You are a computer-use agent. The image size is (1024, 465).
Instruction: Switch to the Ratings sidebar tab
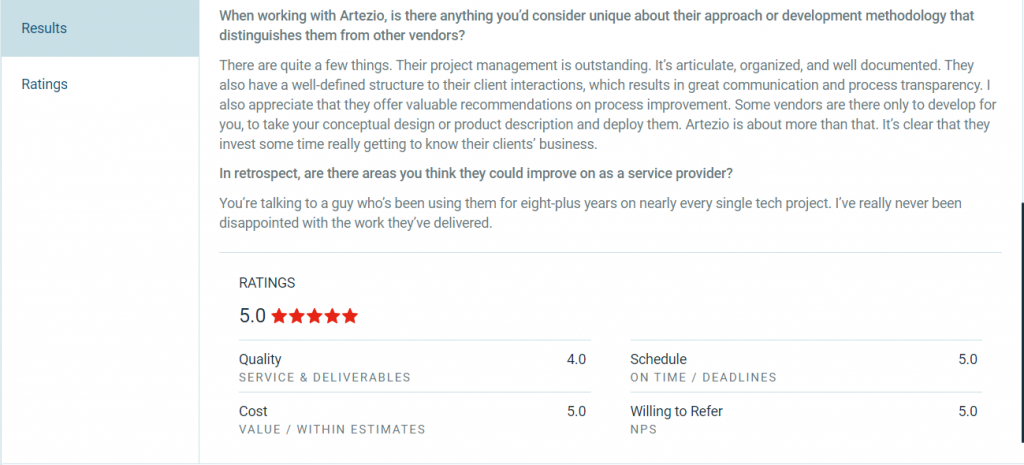[45, 84]
